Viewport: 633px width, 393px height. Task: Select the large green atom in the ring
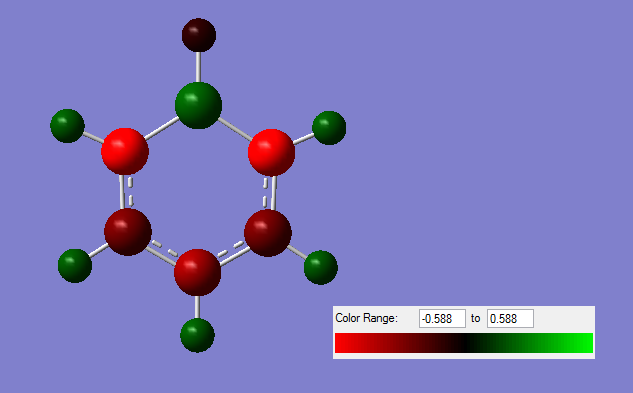pyautogui.click(x=198, y=105)
